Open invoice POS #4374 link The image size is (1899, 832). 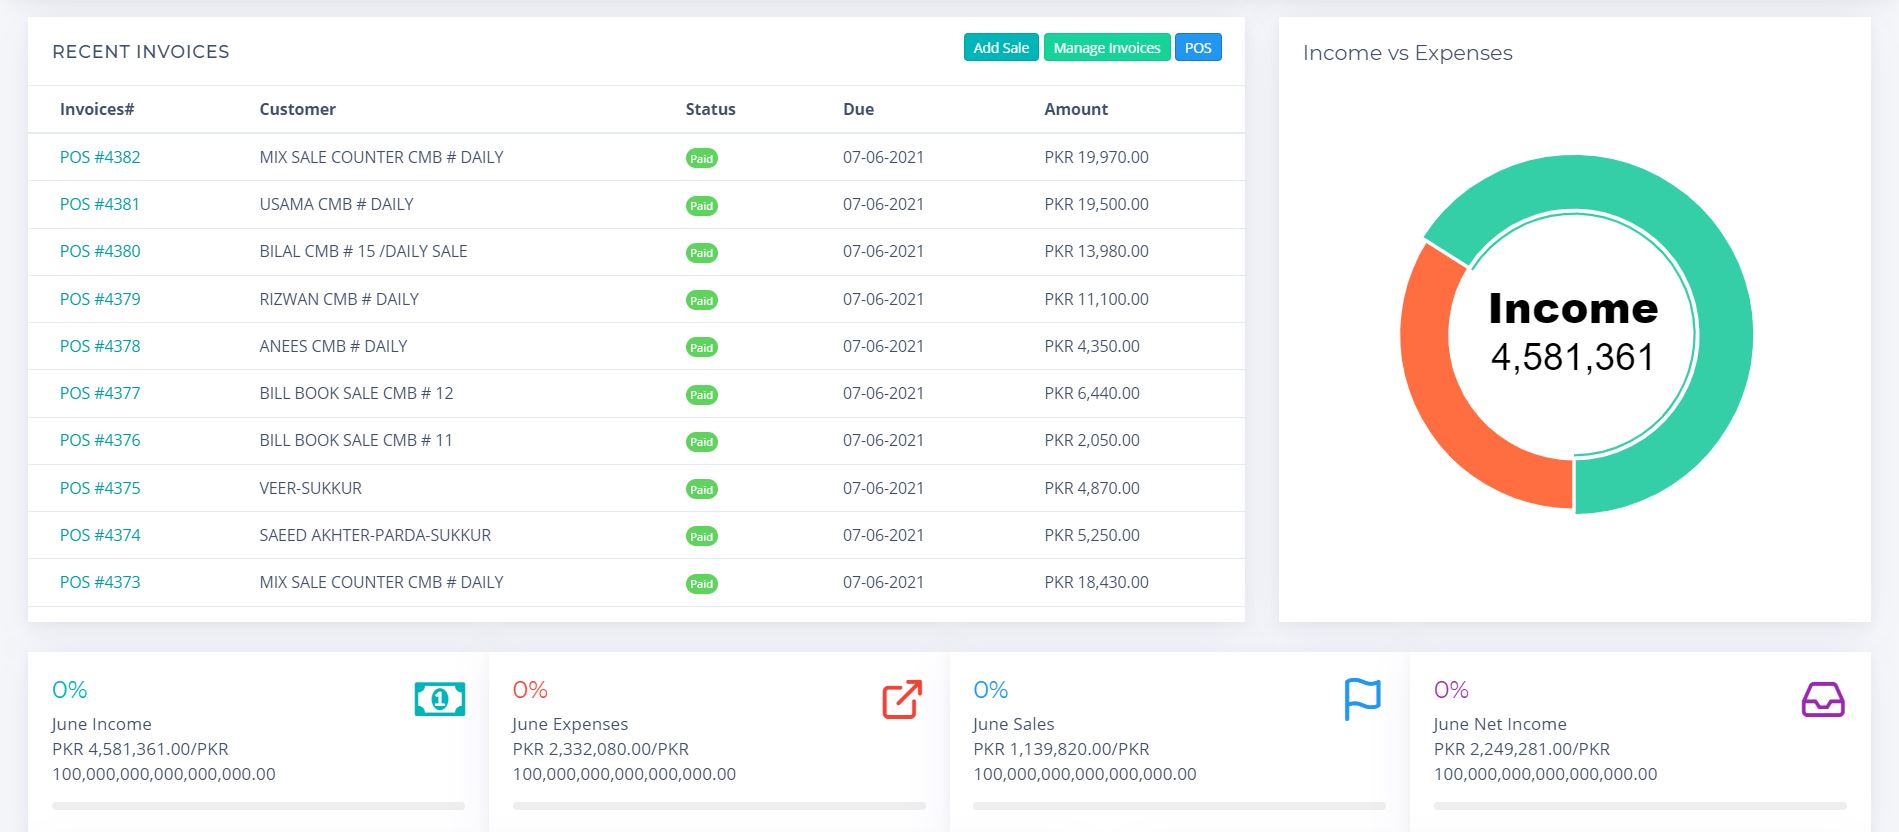[100, 535]
